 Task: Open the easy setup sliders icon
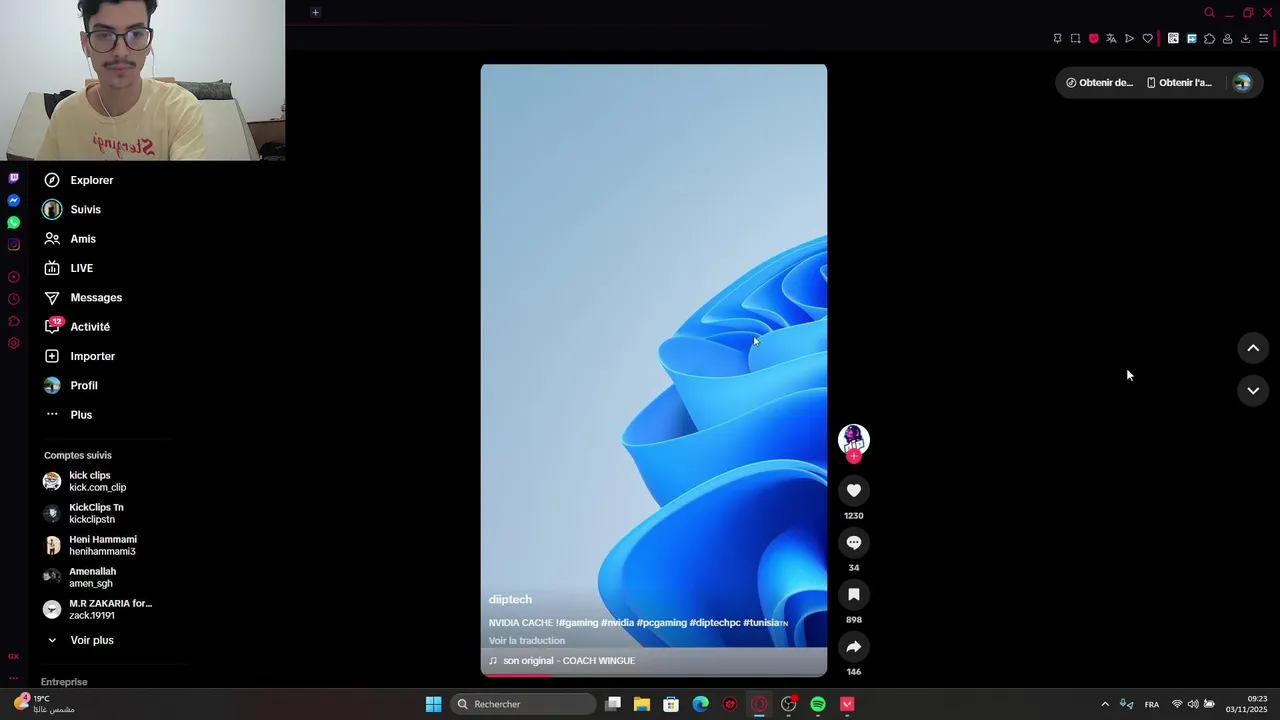[1263, 39]
